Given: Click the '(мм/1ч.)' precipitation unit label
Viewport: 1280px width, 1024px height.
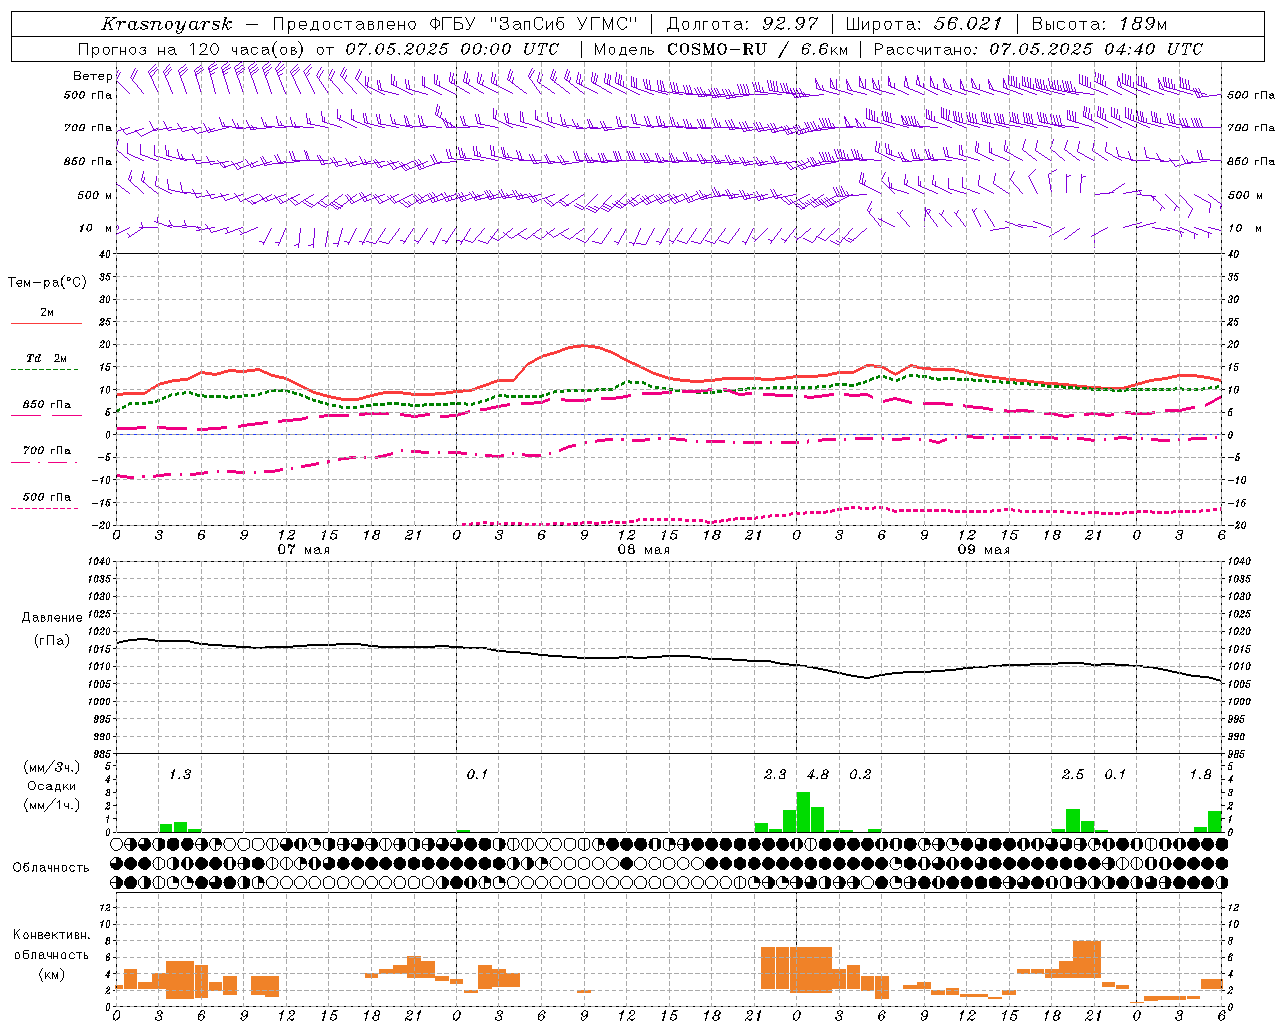Looking at the screenshot, I should pos(51,805).
